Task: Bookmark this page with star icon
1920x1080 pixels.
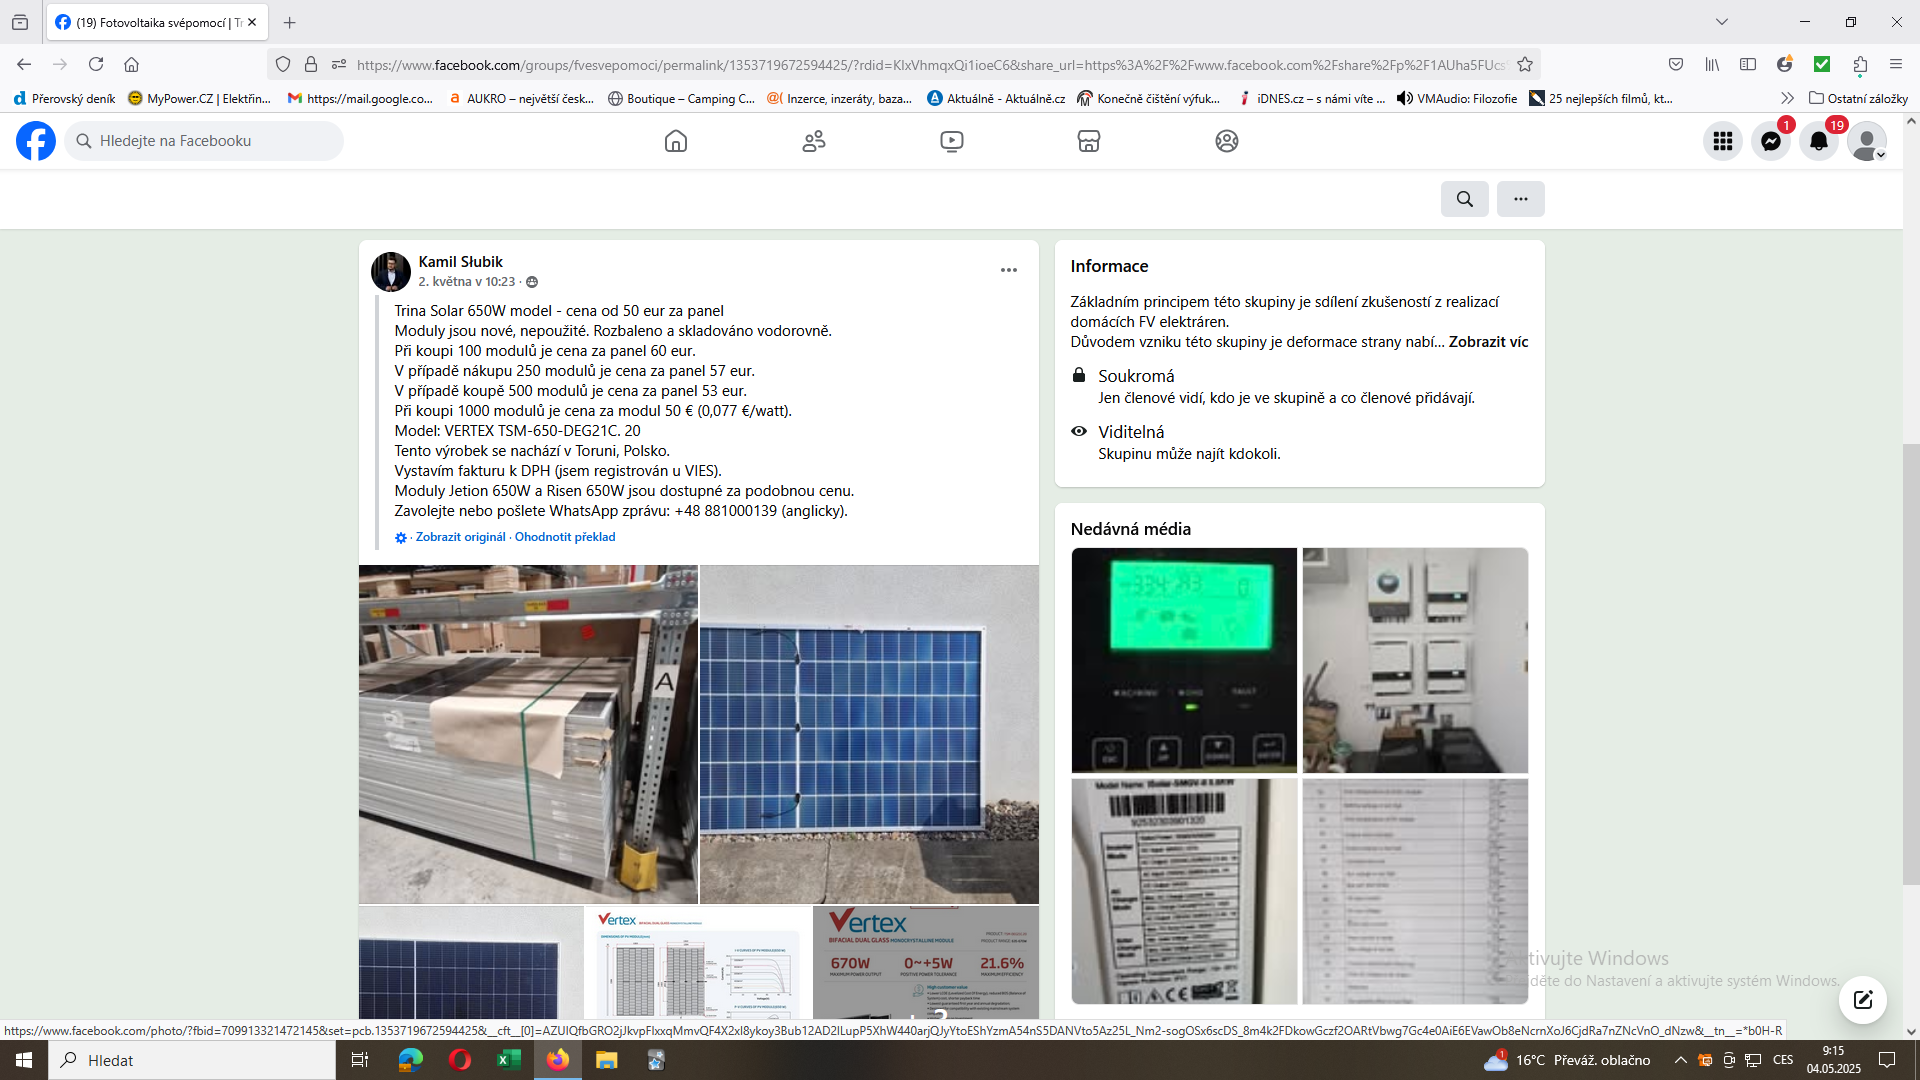Action: tap(1525, 65)
